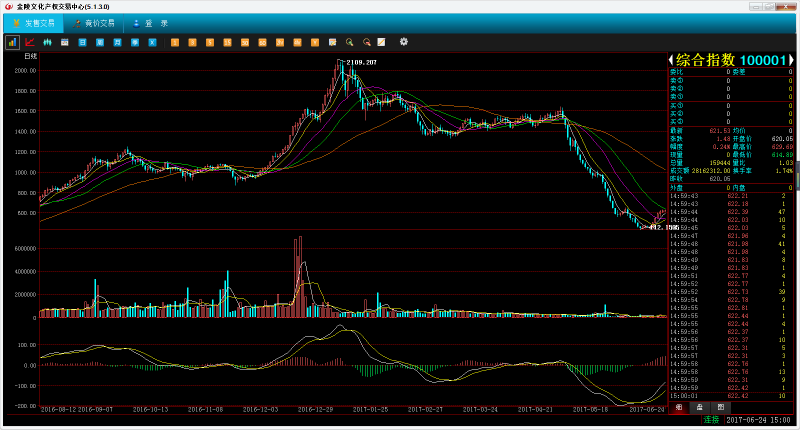
Task: Select the orange 4hr period icon
Action: tap(297, 42)
